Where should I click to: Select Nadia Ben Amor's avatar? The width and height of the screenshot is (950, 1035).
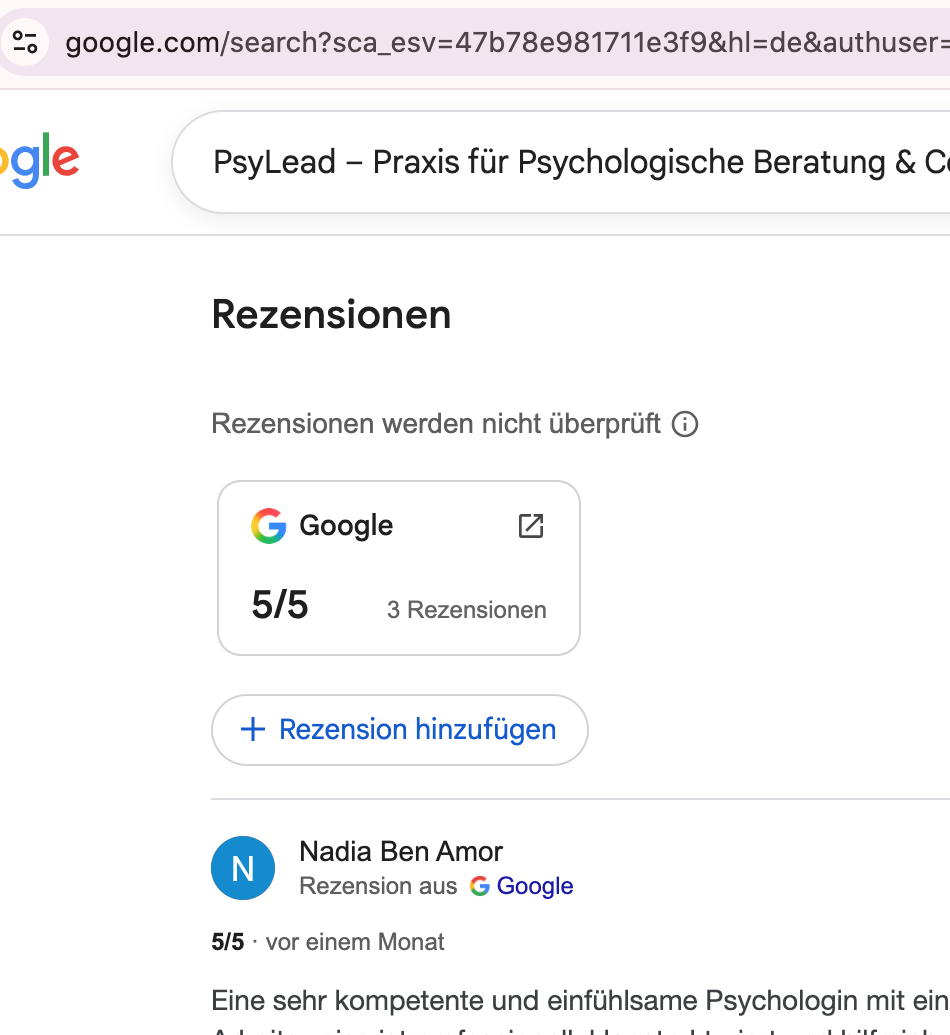(243, 868)
